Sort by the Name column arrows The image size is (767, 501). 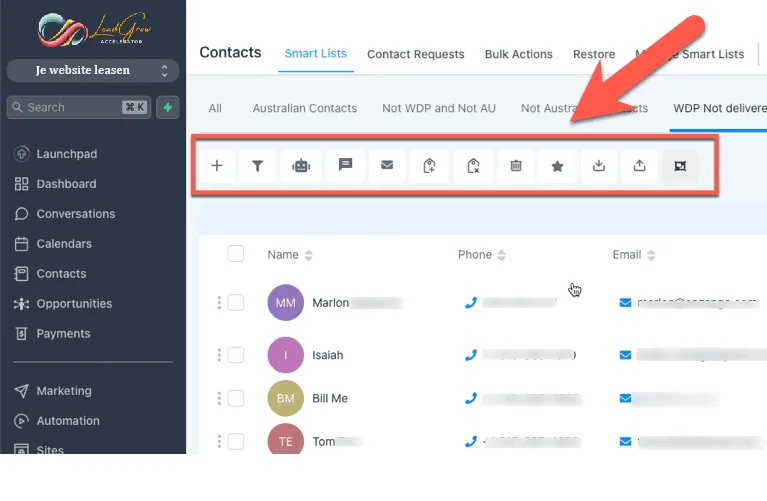(308, 255)
